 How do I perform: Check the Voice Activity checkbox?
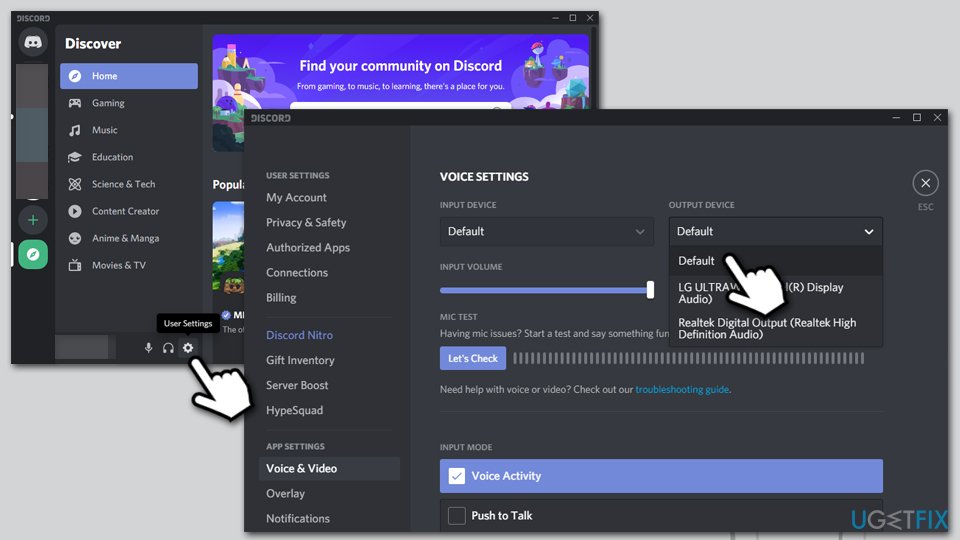pos(457,476)
